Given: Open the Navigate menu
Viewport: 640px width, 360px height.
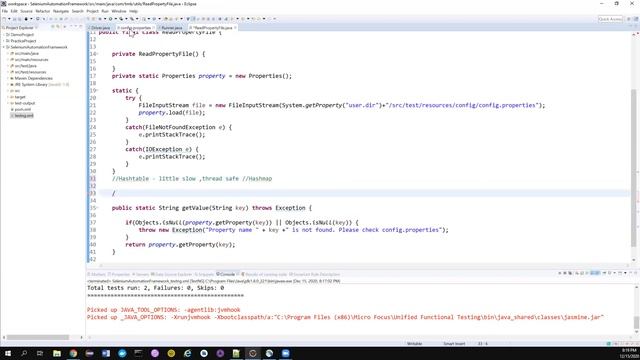Looking at the screenshot, I should (61, 11).
